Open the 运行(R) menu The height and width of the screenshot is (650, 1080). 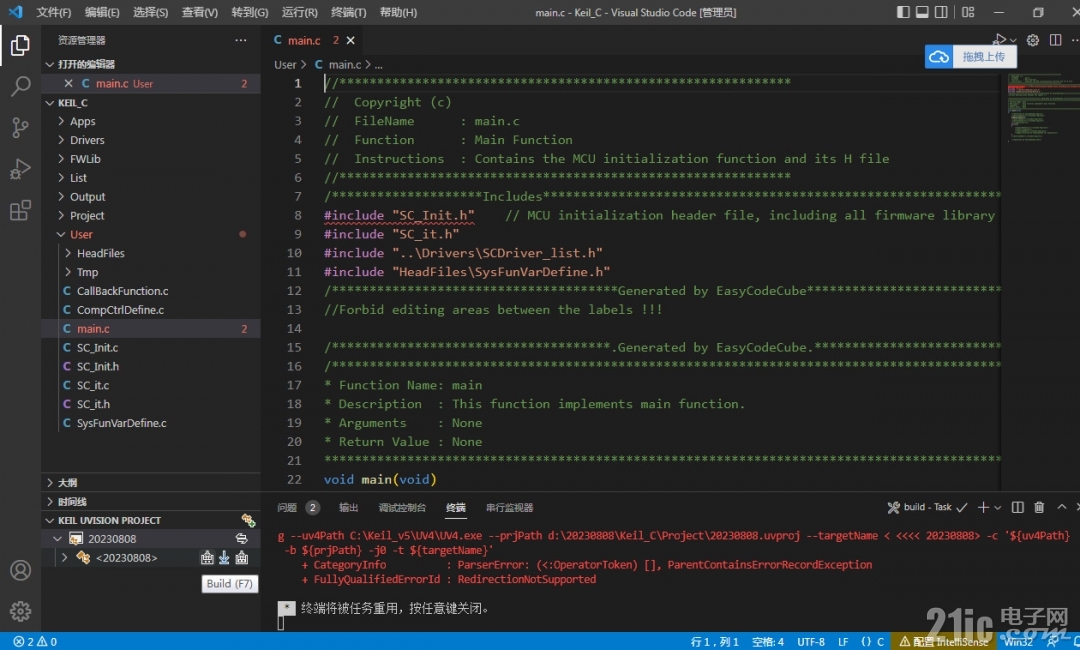pyautogui.click(x=300, y=12)
